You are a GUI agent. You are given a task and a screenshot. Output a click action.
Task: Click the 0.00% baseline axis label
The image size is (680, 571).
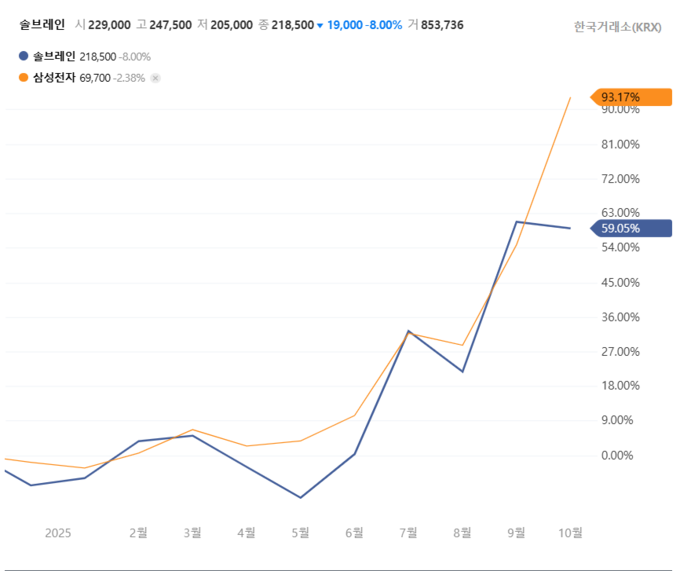point(620,456)
